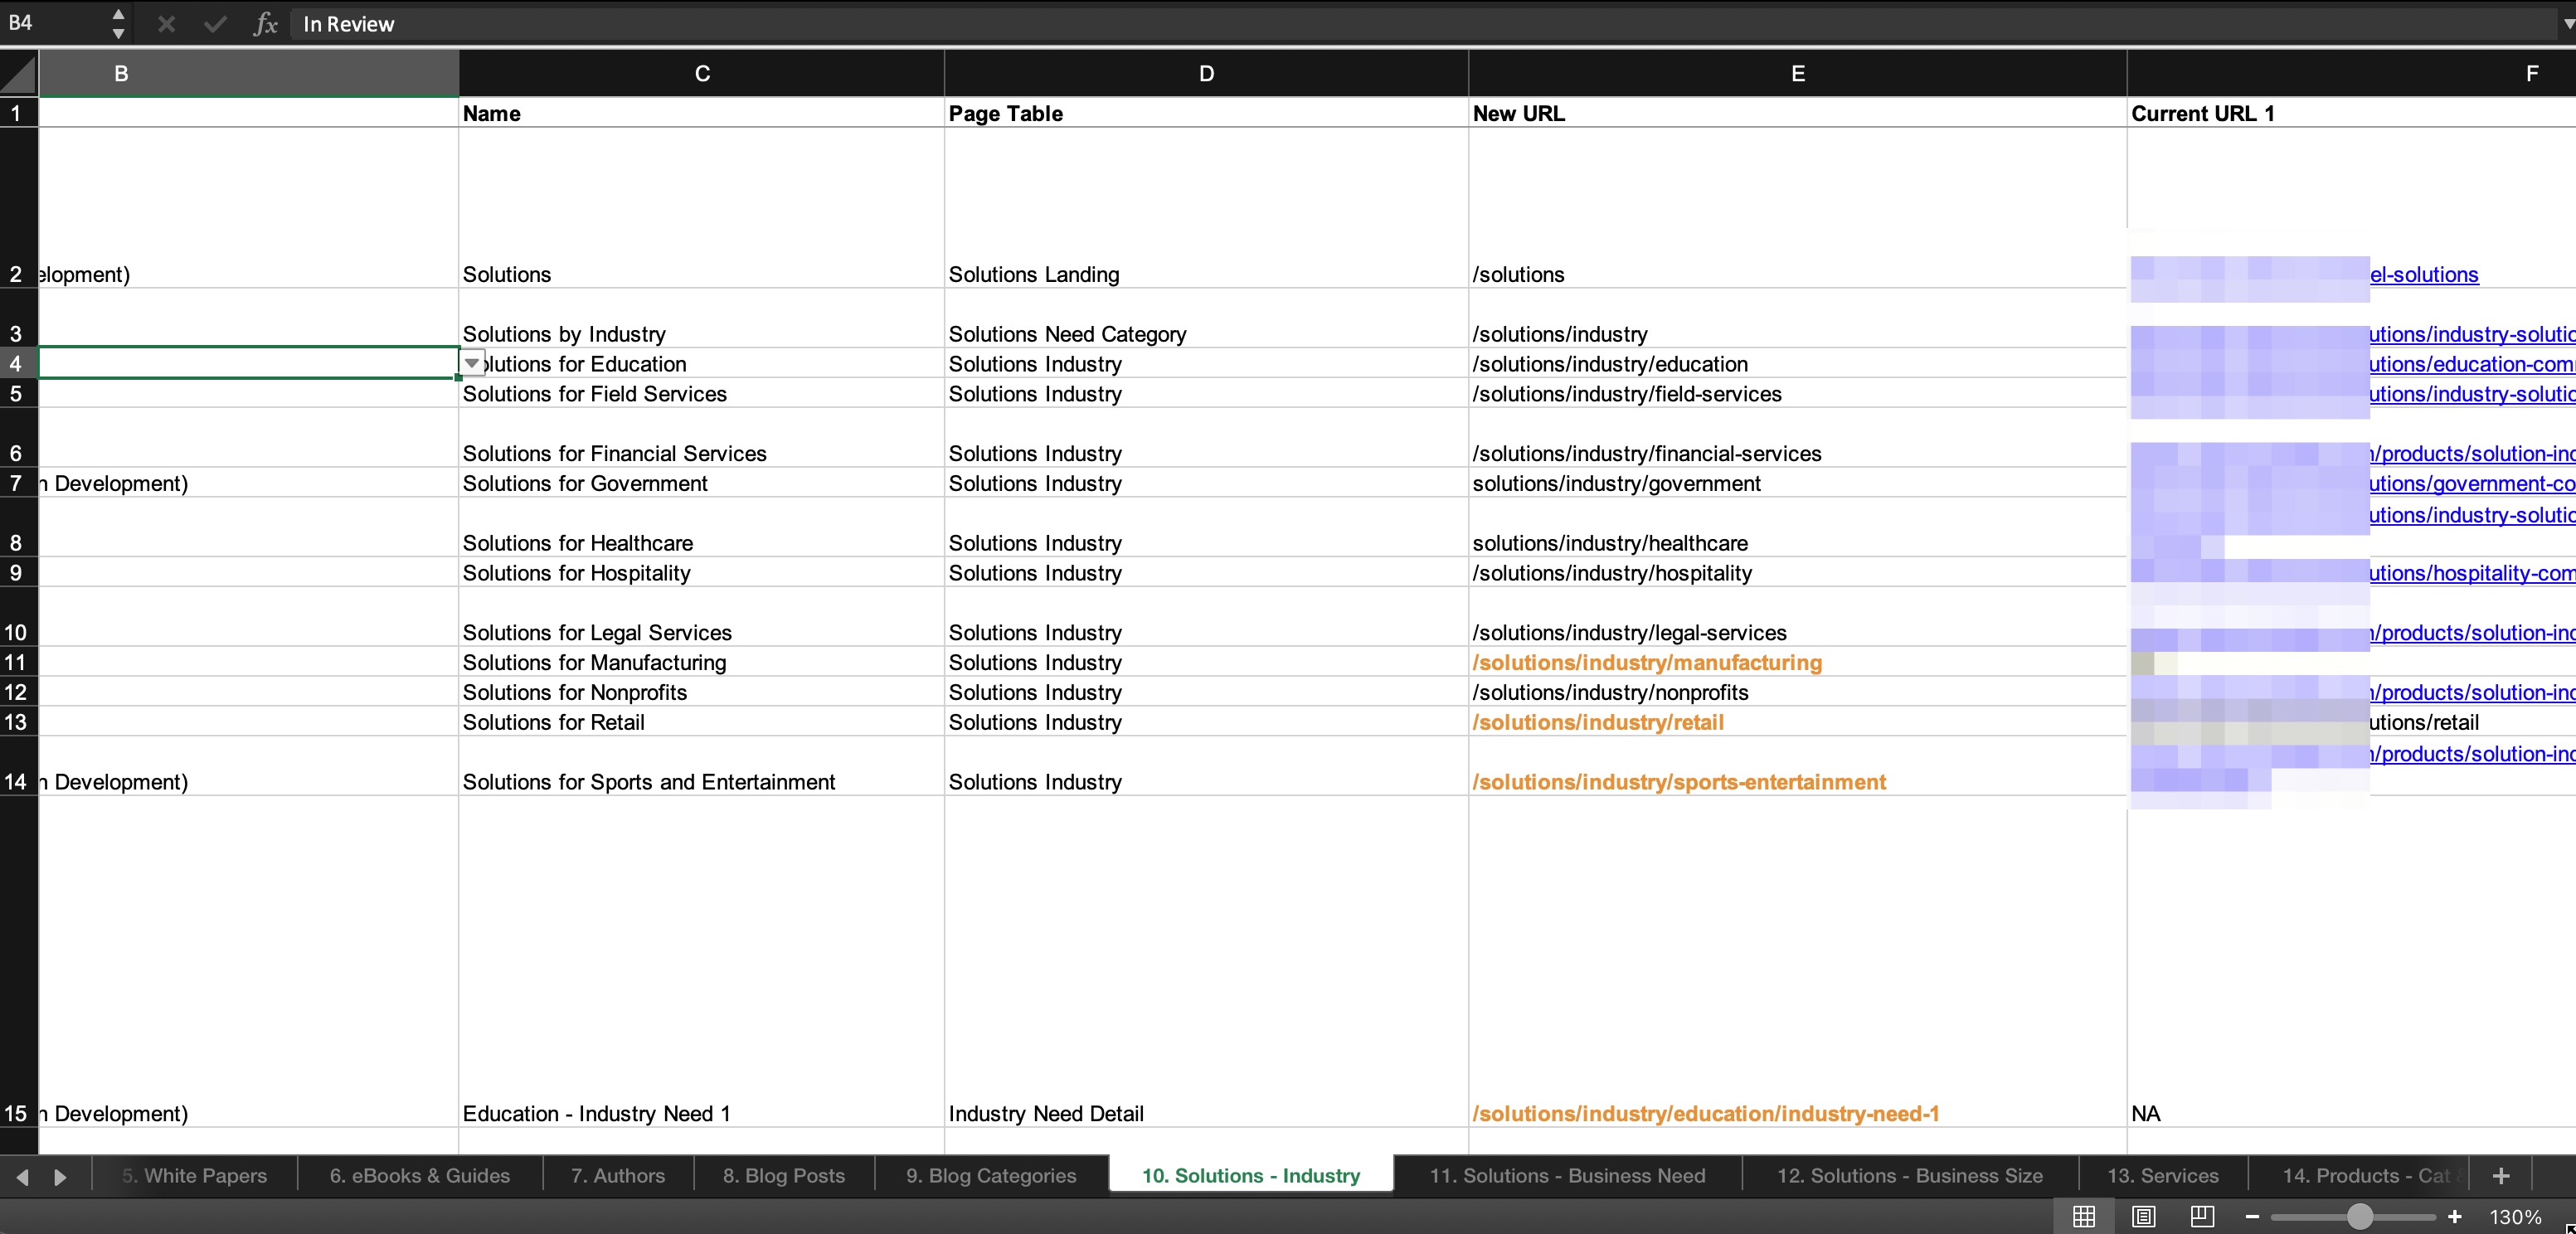This screenshot has width=2576, height=1234.
Task: Select column C header
Action: (702, 73)
